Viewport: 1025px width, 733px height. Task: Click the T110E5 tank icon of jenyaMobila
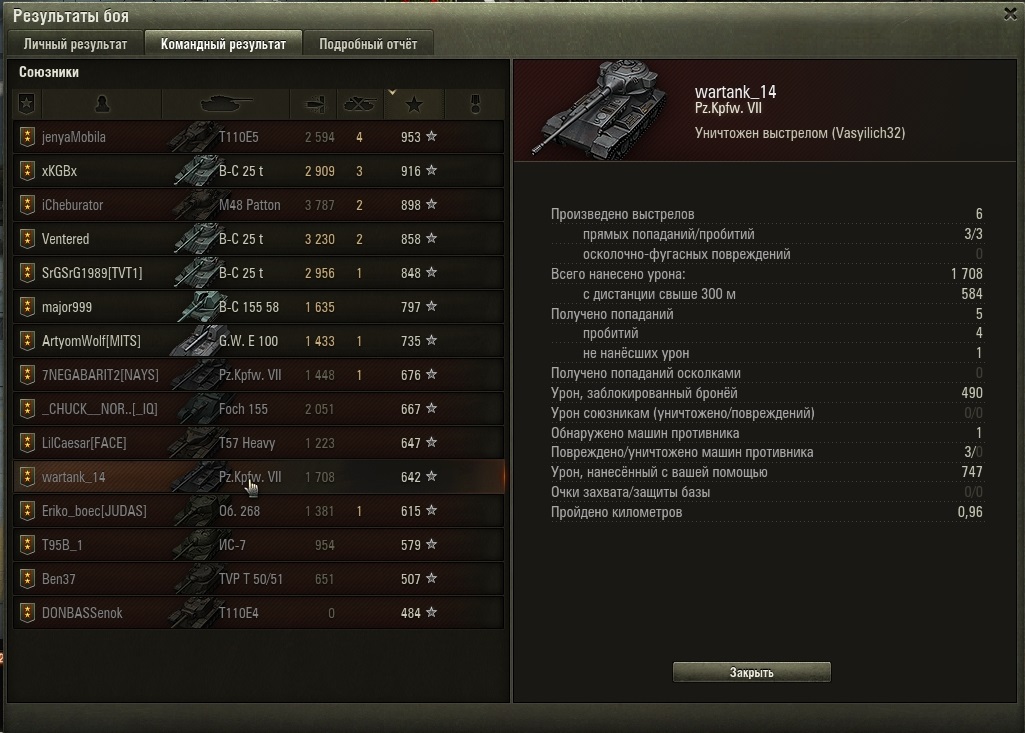(x=191, y=137)
